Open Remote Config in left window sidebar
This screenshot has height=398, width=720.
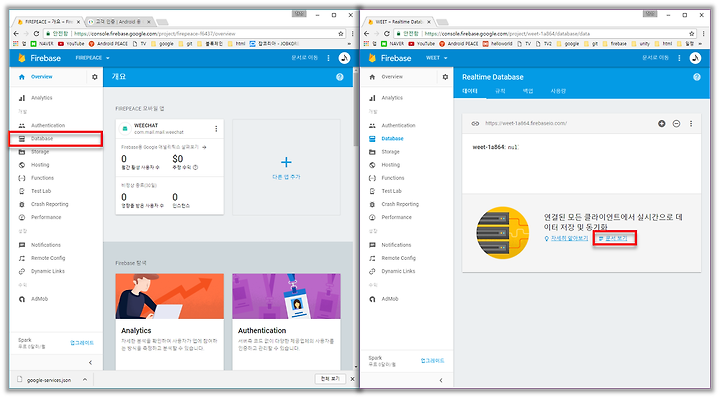[48, 258]
